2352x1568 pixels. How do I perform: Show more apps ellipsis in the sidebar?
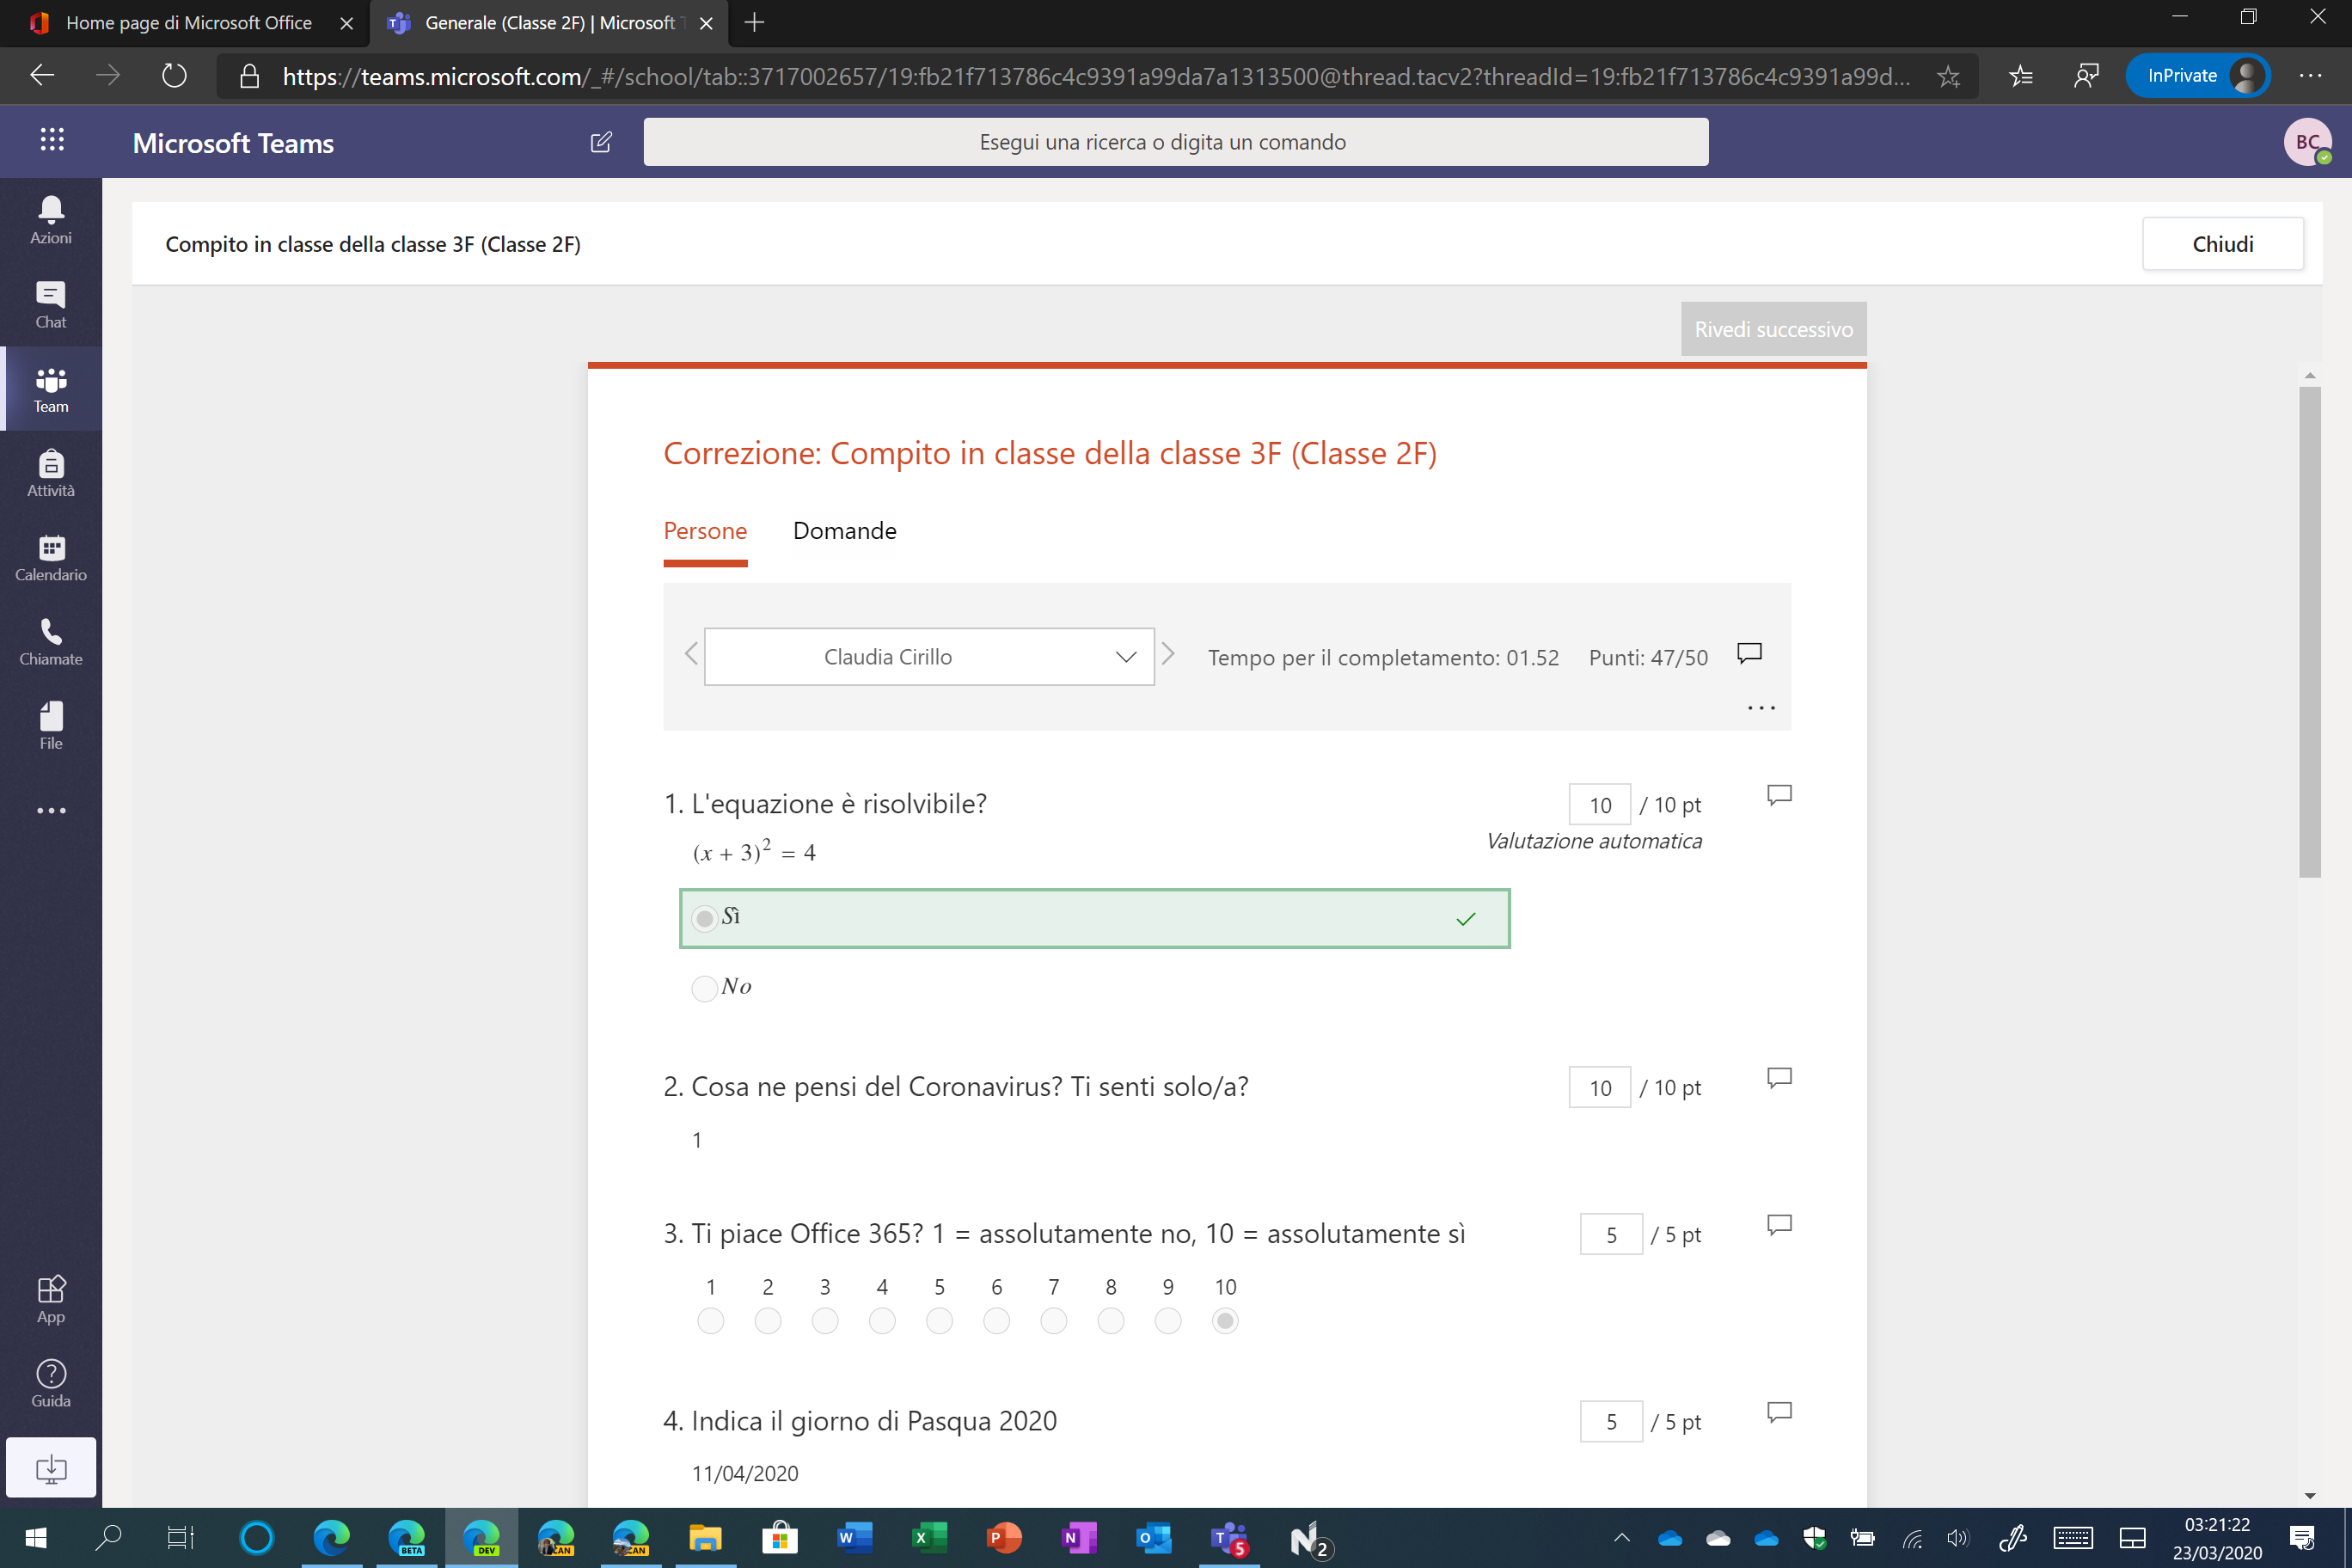coord(51,810)
